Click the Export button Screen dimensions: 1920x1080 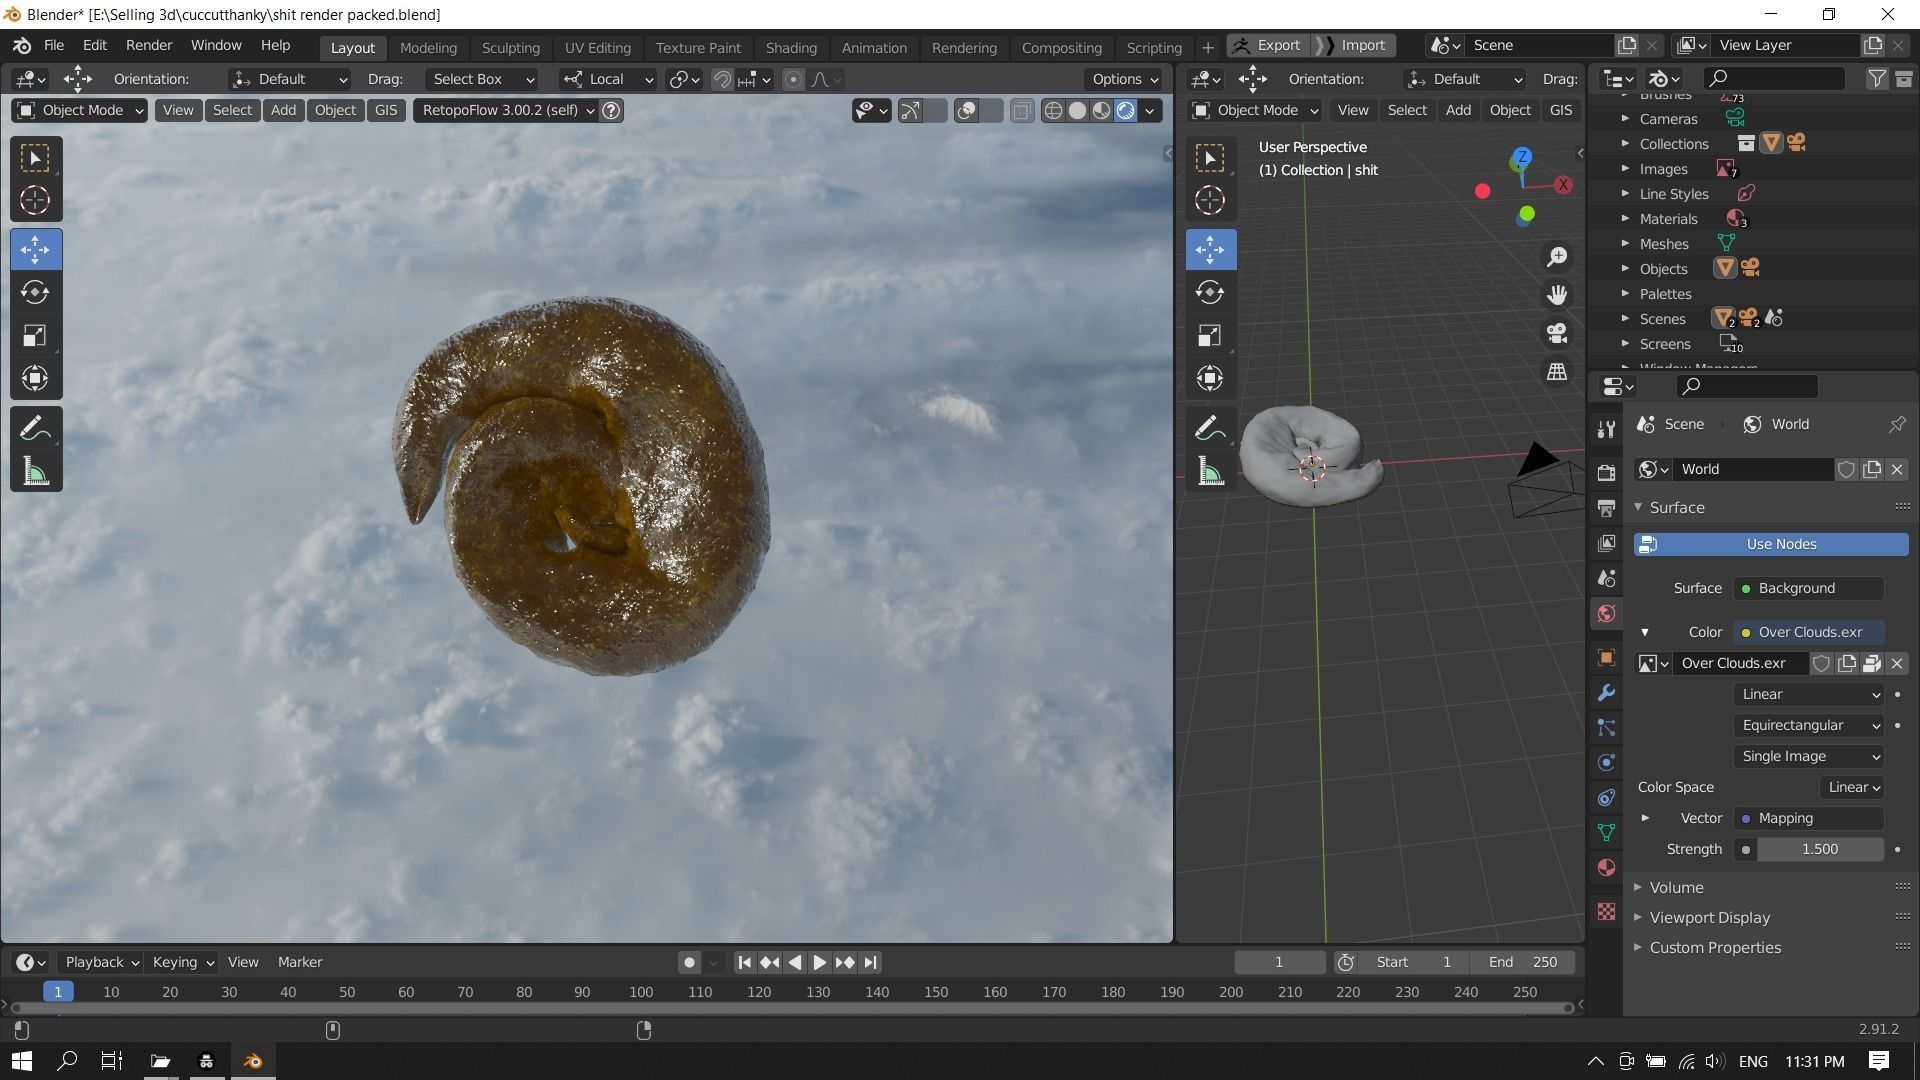point(1269,45)
